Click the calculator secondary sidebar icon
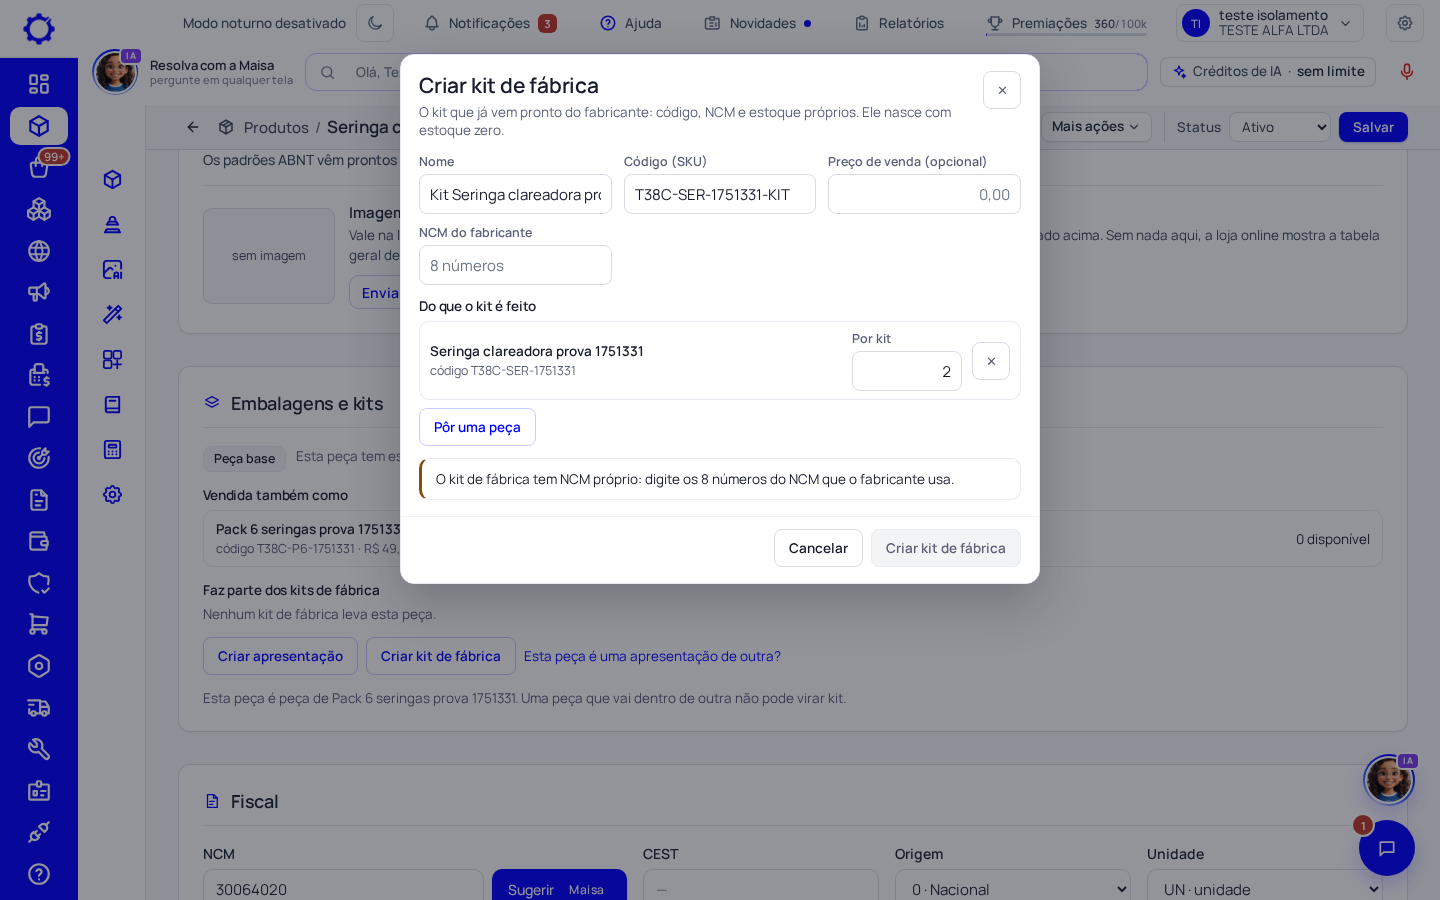1440x900 pixels. click(x=112, y=449)
